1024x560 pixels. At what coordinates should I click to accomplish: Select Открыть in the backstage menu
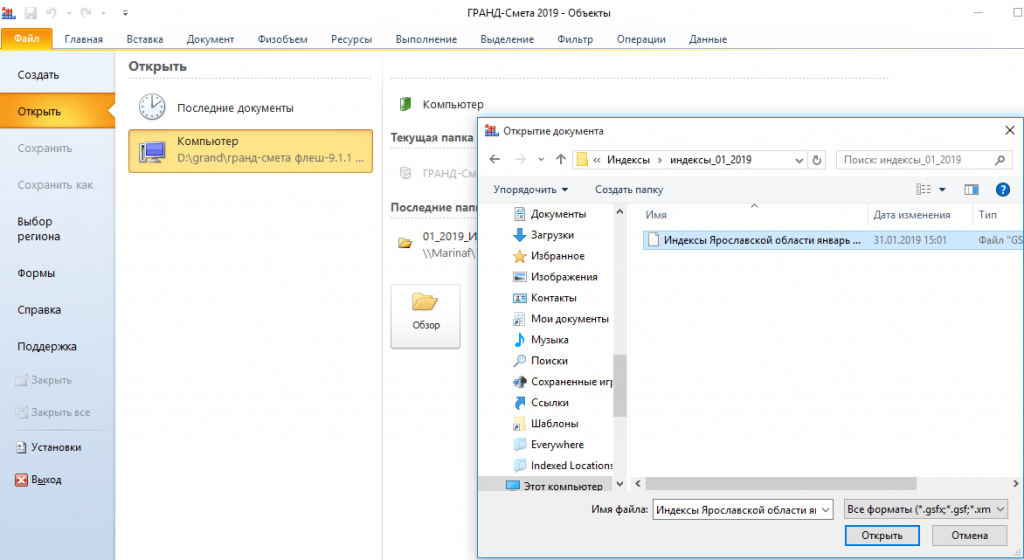point(57,112)
